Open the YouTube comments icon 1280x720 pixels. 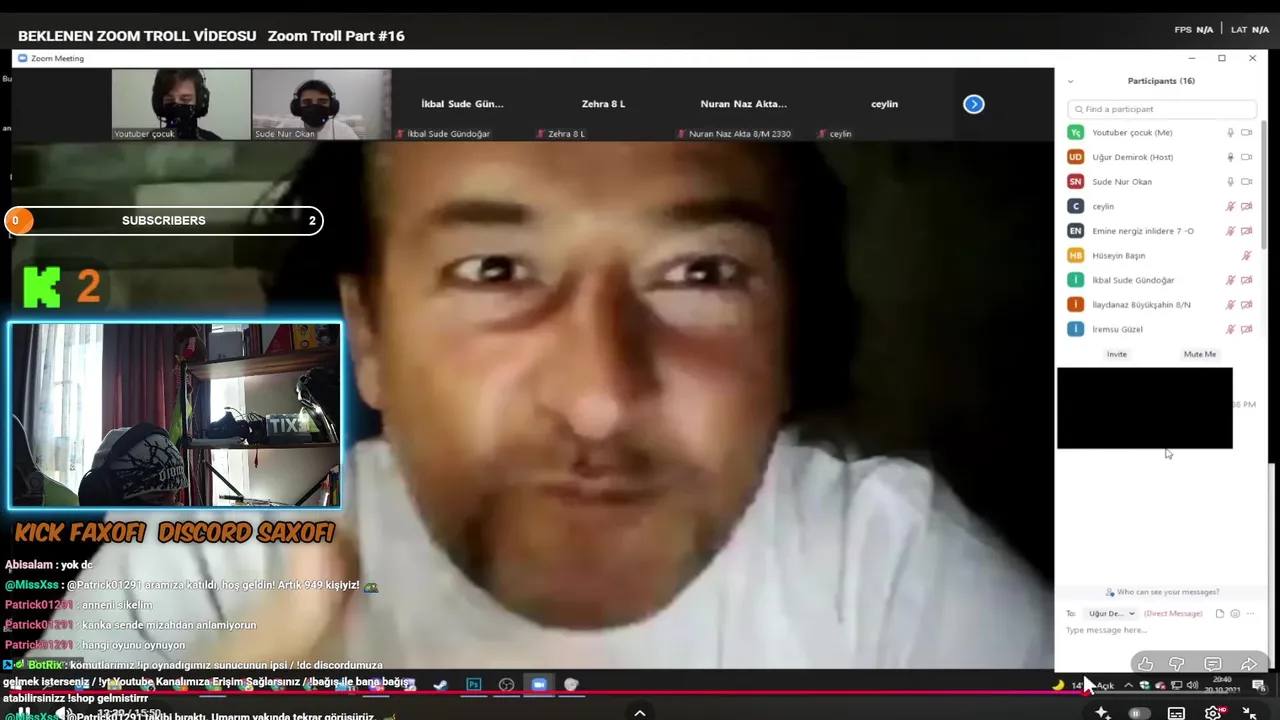[x=1213, y=664]
